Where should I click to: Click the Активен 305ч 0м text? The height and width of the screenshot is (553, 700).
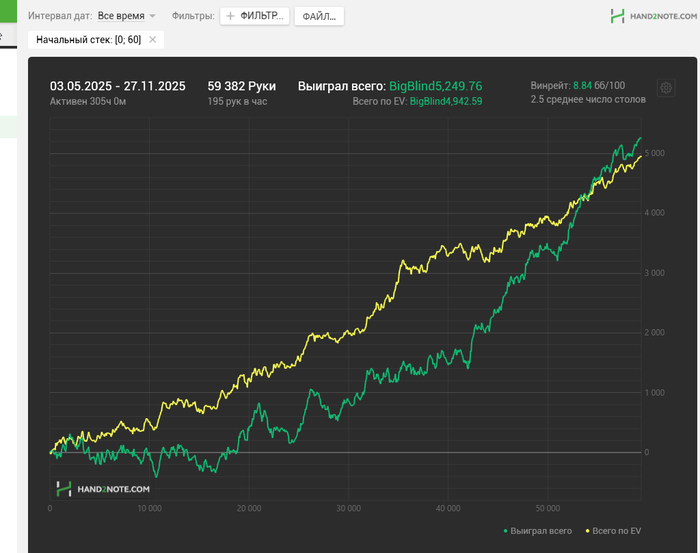pos(88,101)
